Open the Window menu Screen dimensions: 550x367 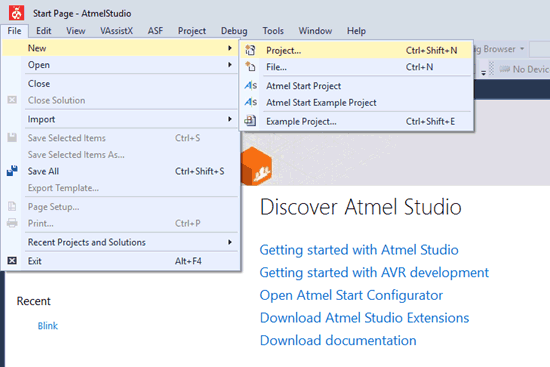[x=315, y=31]
